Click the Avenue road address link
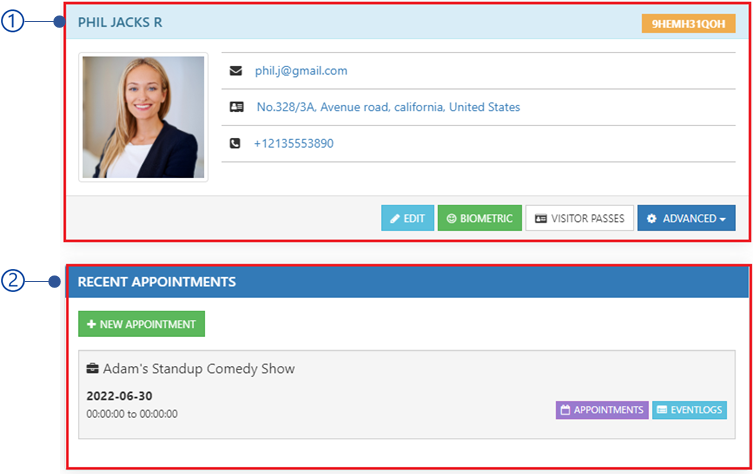Viewport: 753px width, 474px height. [388, 107]
